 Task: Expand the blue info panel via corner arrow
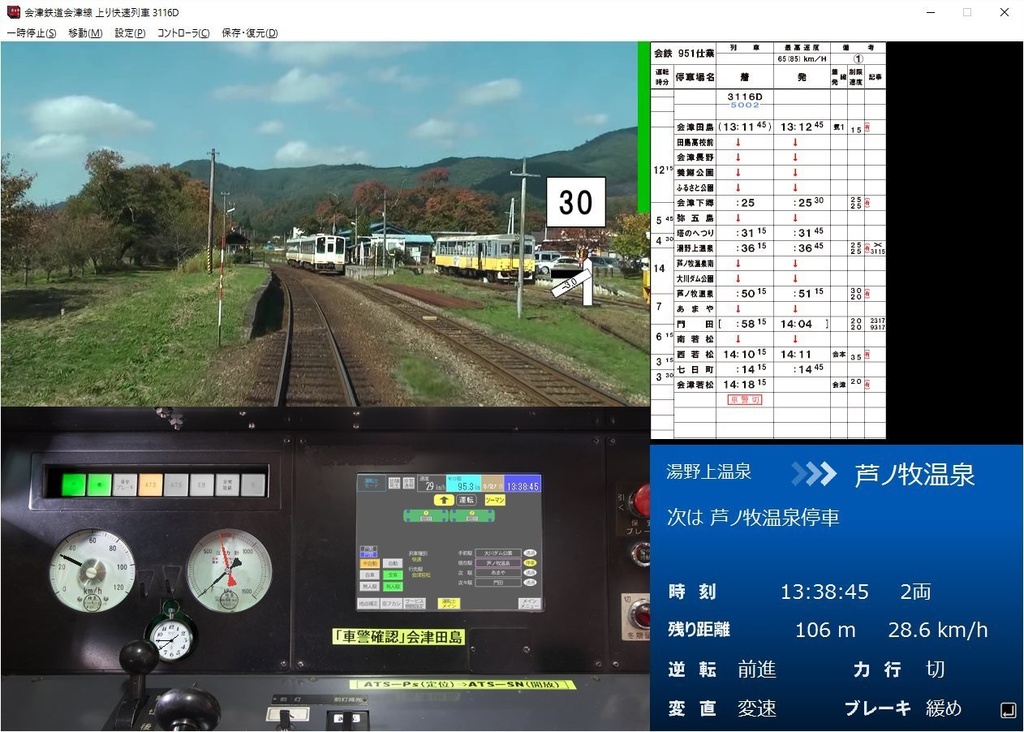(x=1008, y=710)
